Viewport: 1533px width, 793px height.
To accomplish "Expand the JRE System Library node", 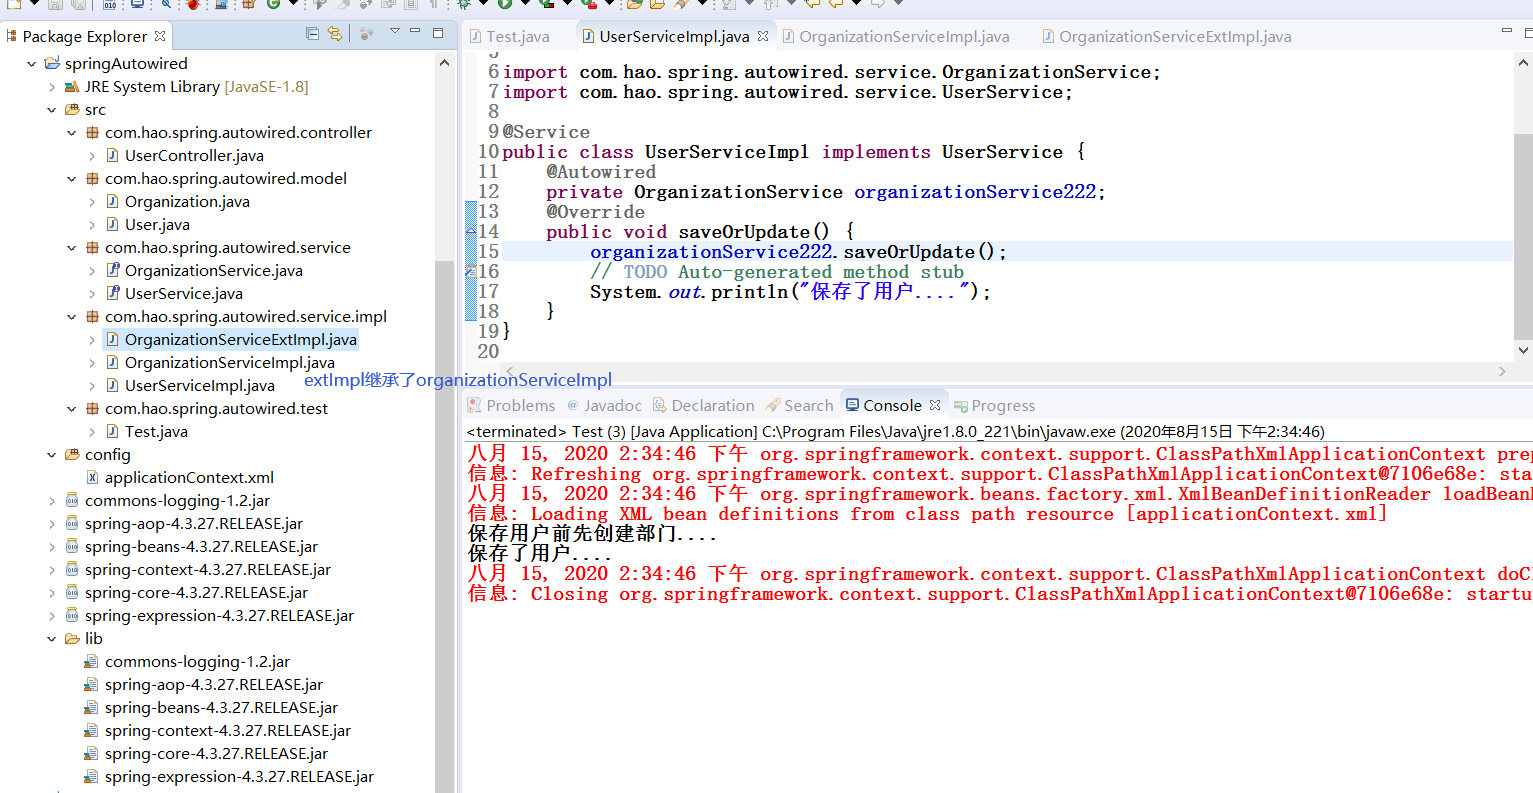I will [52, 87].
